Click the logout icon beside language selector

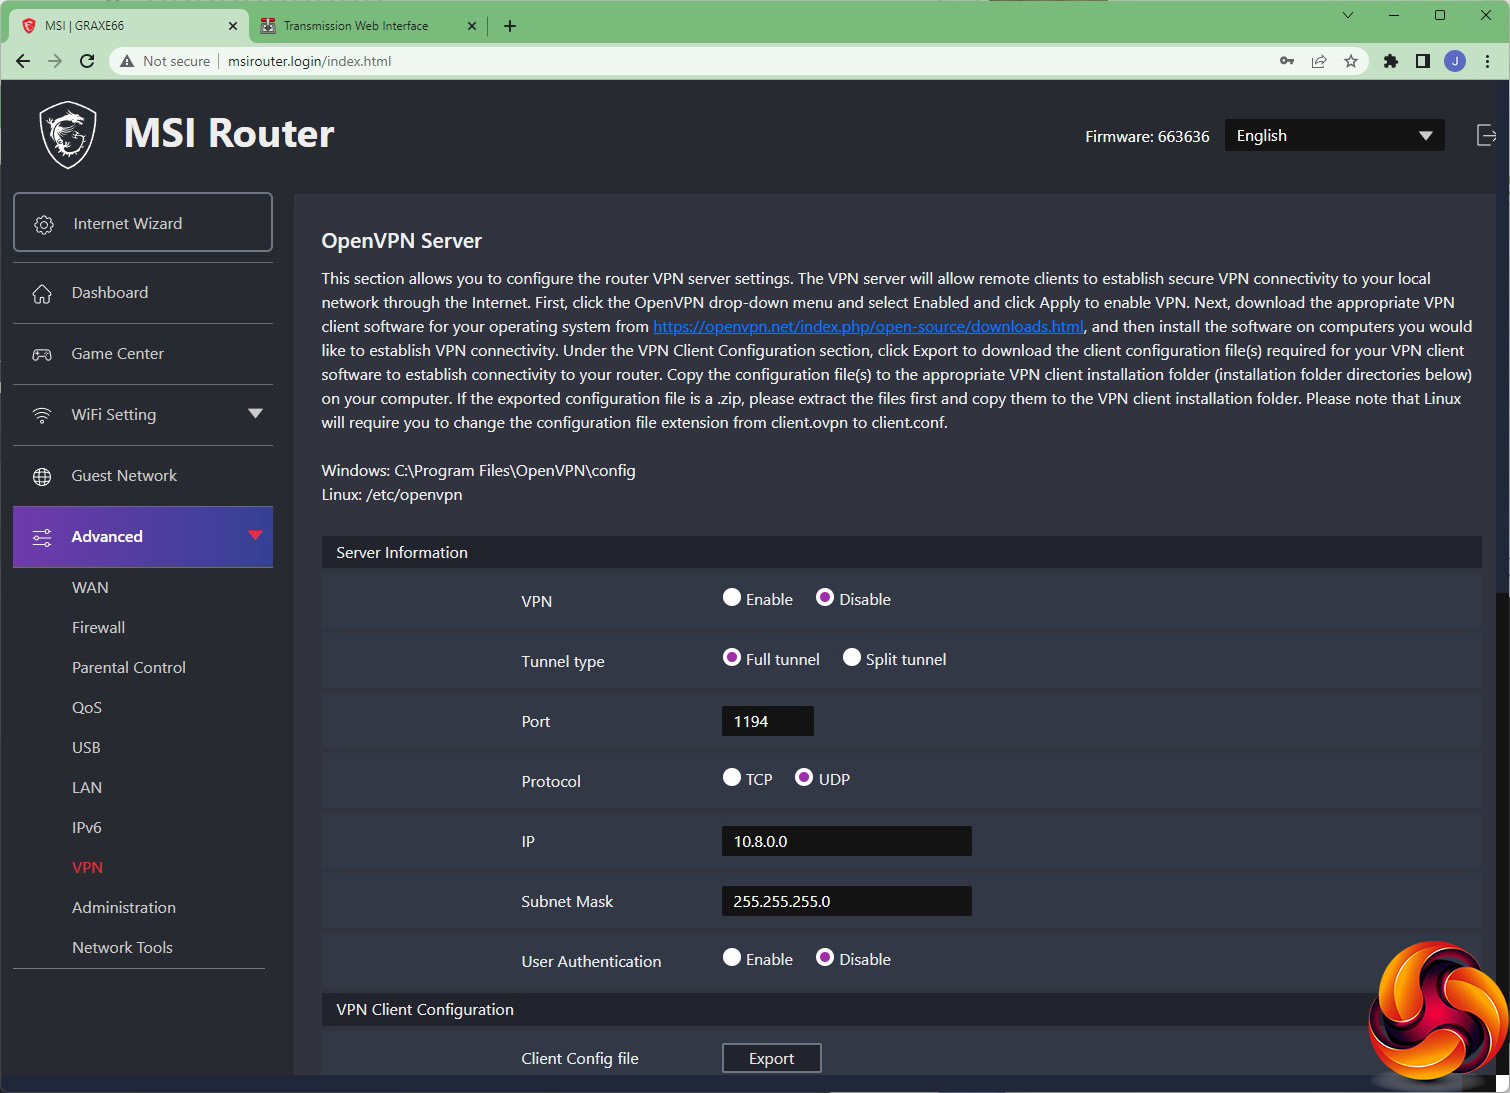click(1486, 136)
